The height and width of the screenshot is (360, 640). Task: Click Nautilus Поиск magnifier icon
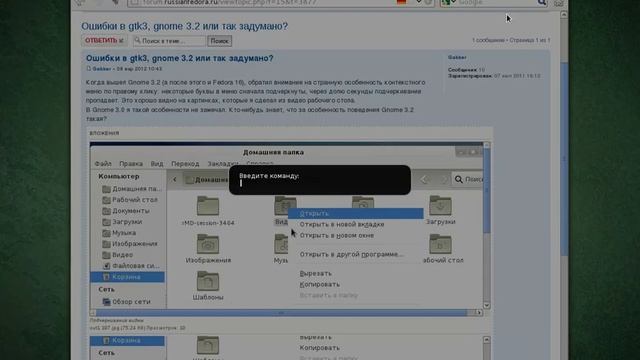459,180
